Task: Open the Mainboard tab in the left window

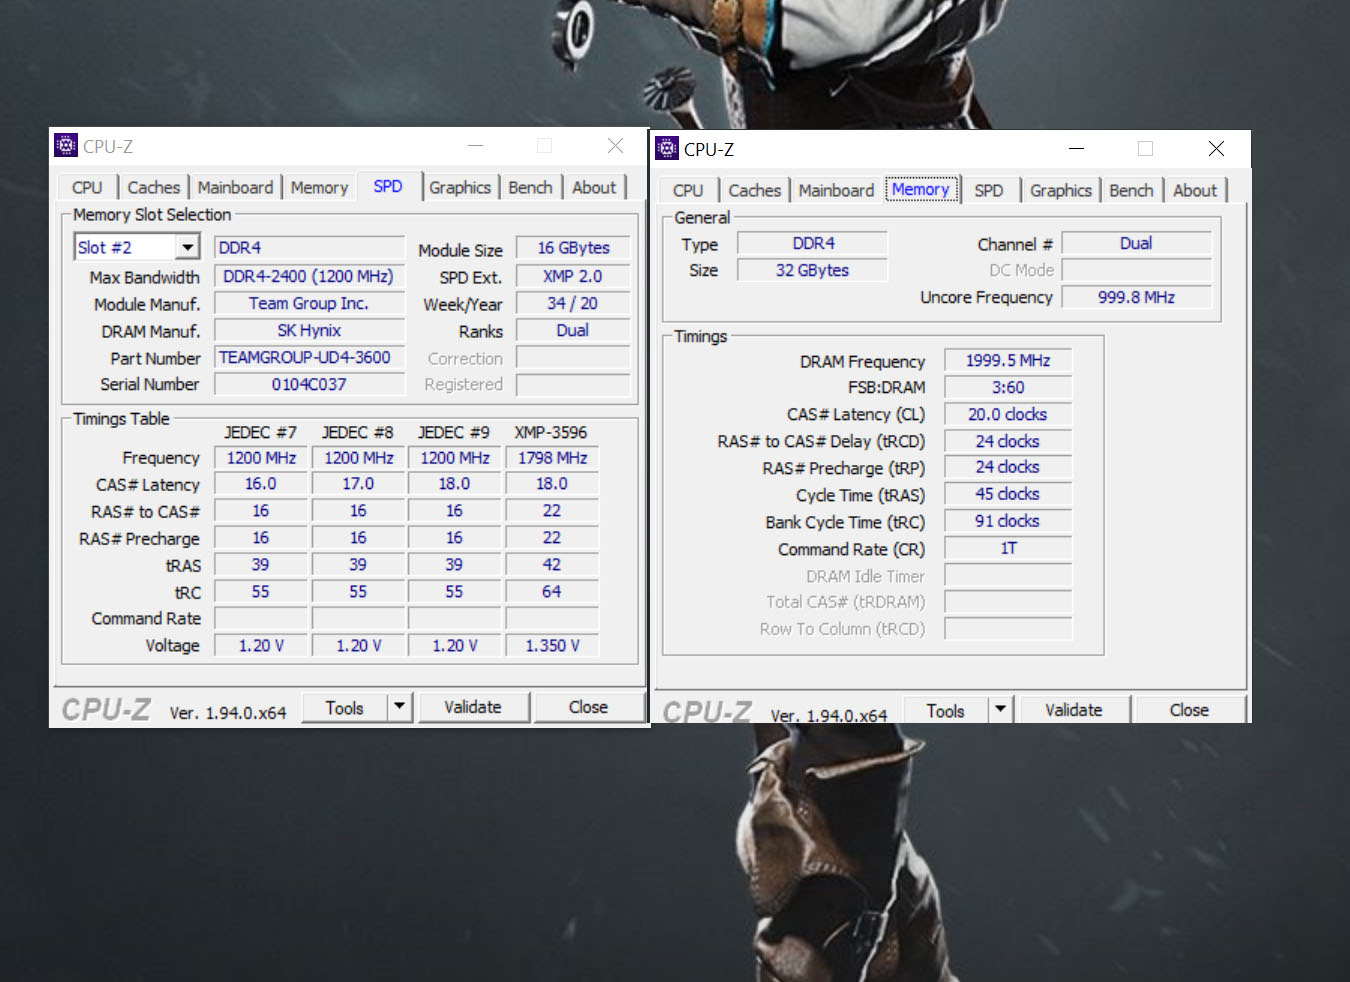Action: tap(235, 187)
